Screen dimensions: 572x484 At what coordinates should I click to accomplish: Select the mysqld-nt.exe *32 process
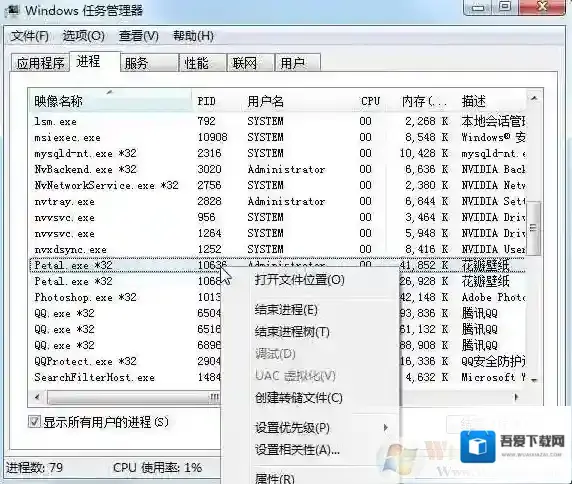(277, 153)
